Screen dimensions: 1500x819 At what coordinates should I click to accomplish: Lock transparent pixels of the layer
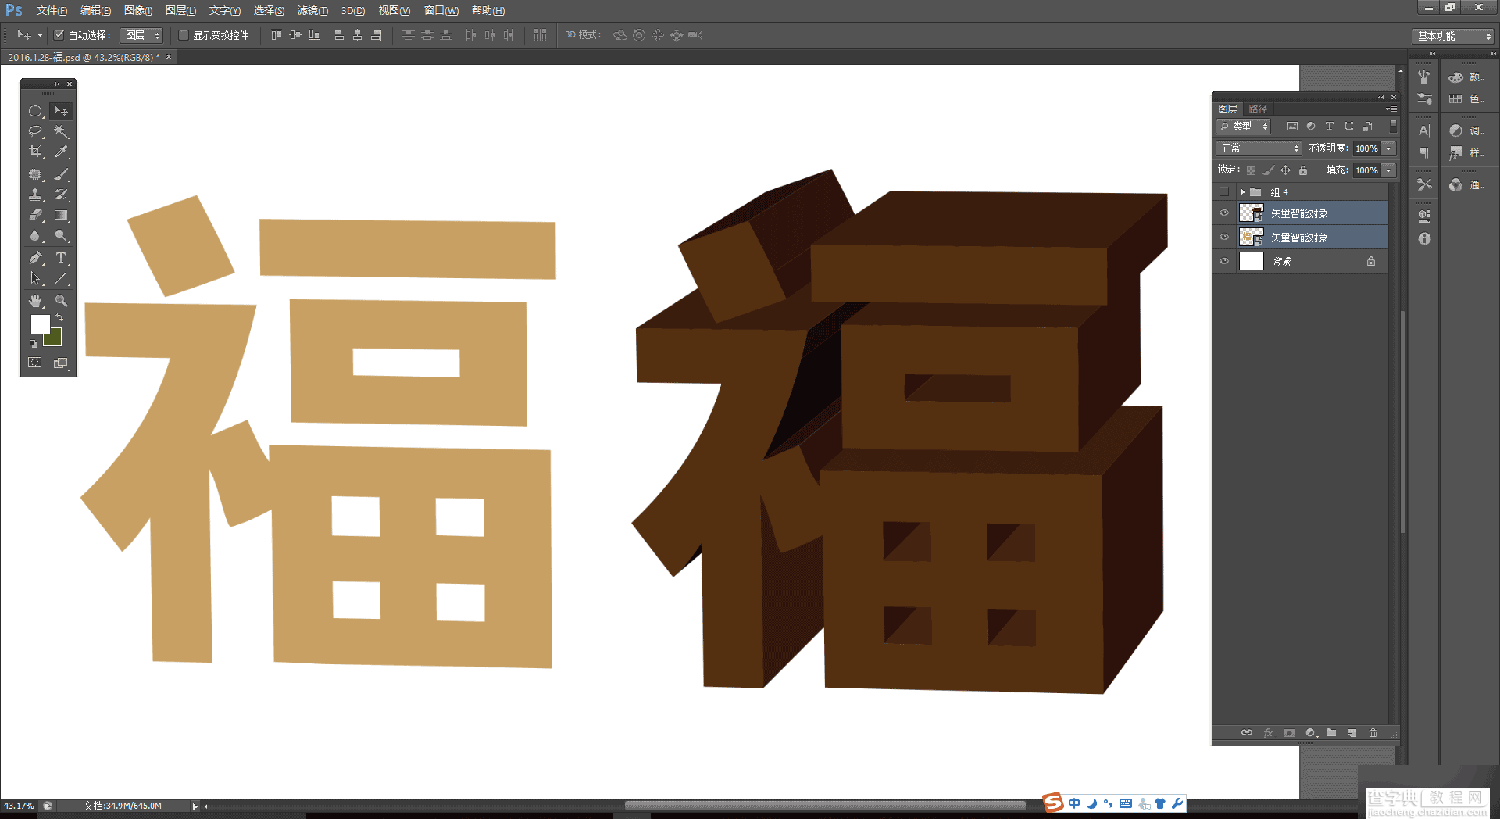click(x=1251, y=170)
